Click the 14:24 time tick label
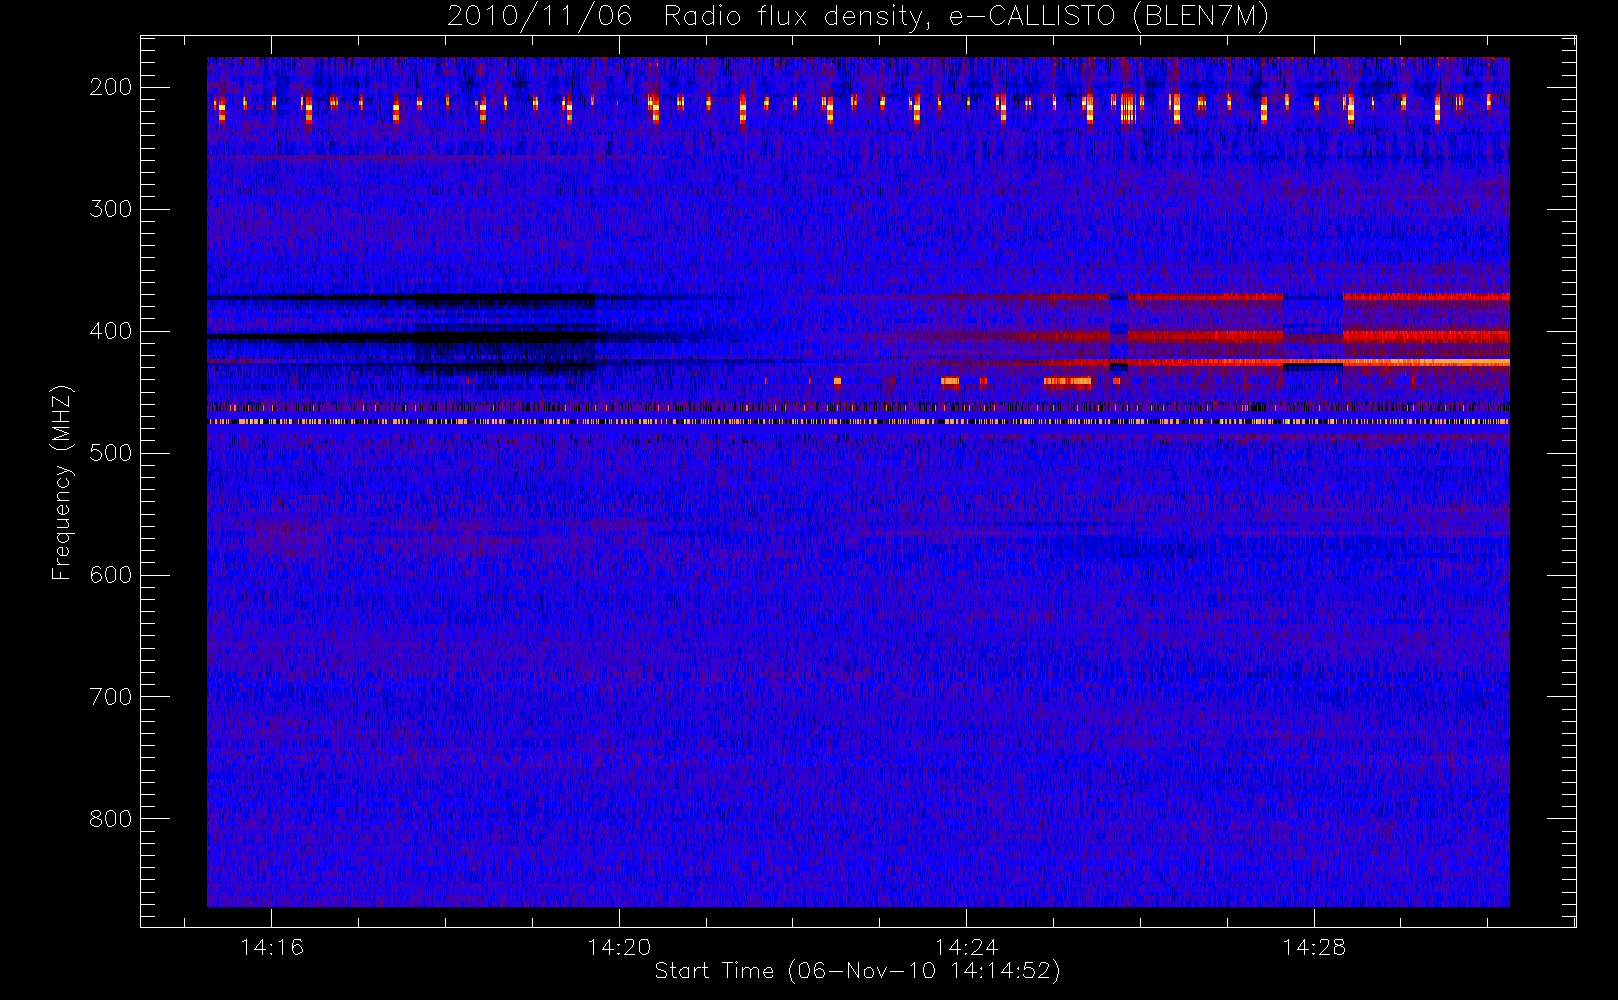The width and height of the screenshot is (1618, 1000). (967, 947)
